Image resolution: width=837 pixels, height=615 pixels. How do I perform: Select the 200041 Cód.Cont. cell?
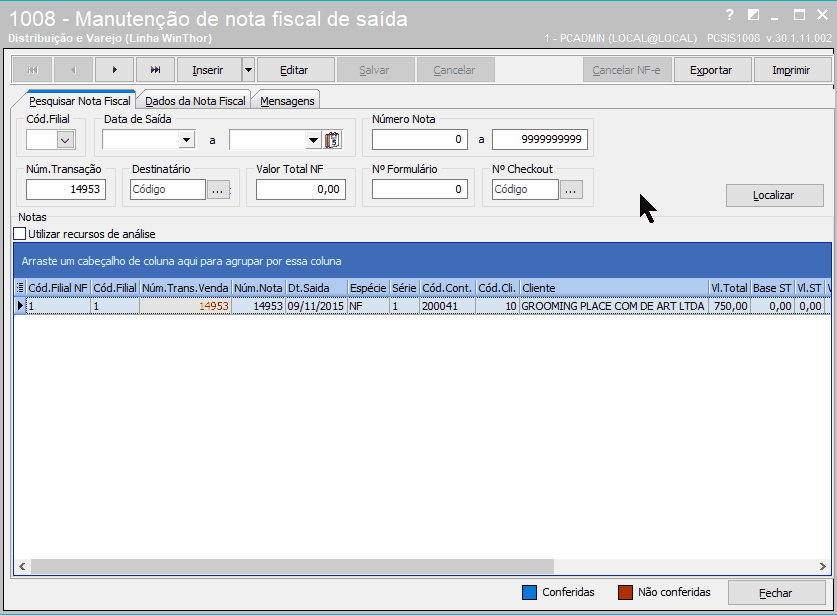coord(447,306)
